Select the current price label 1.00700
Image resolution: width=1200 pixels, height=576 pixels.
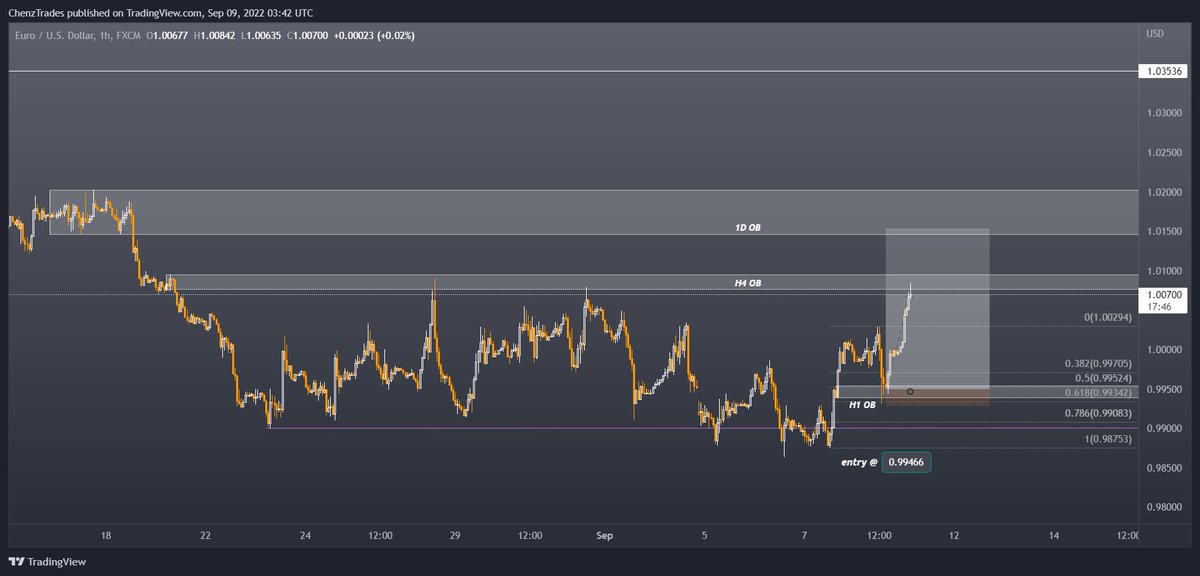[x=1165, y=295]
